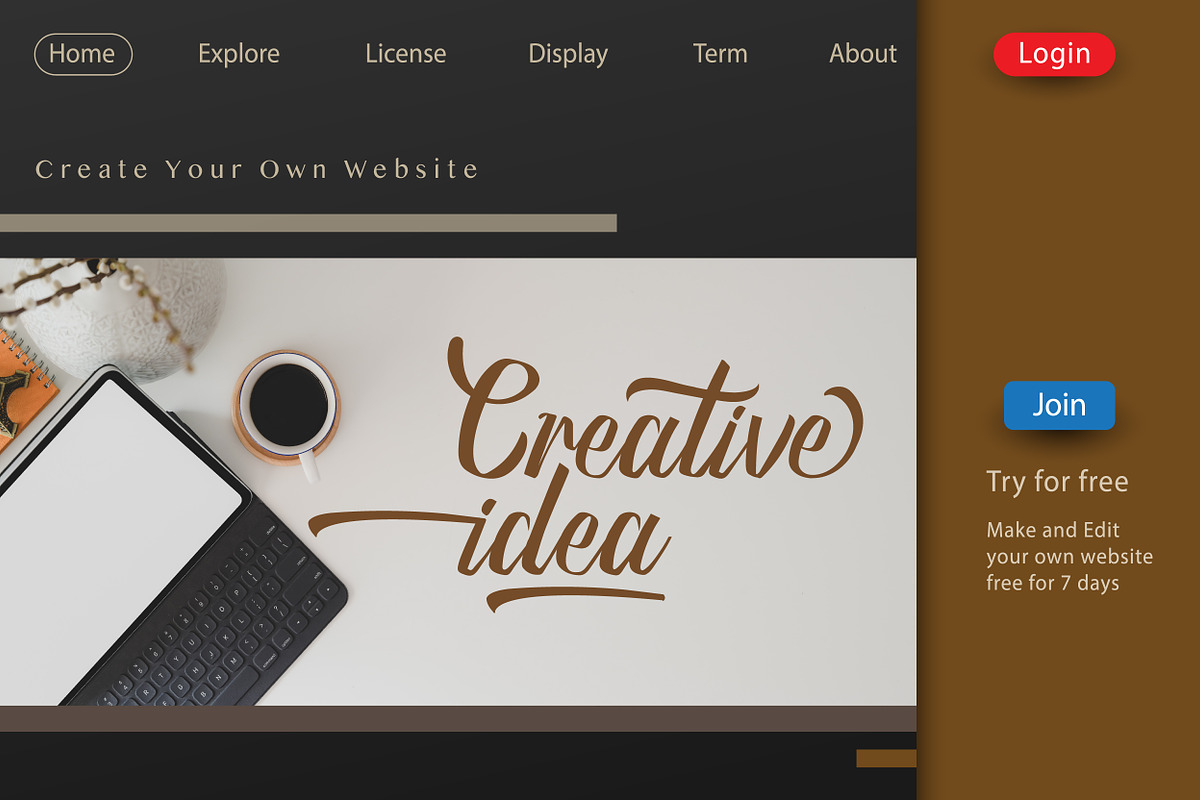Go to the Explore page

239,54
